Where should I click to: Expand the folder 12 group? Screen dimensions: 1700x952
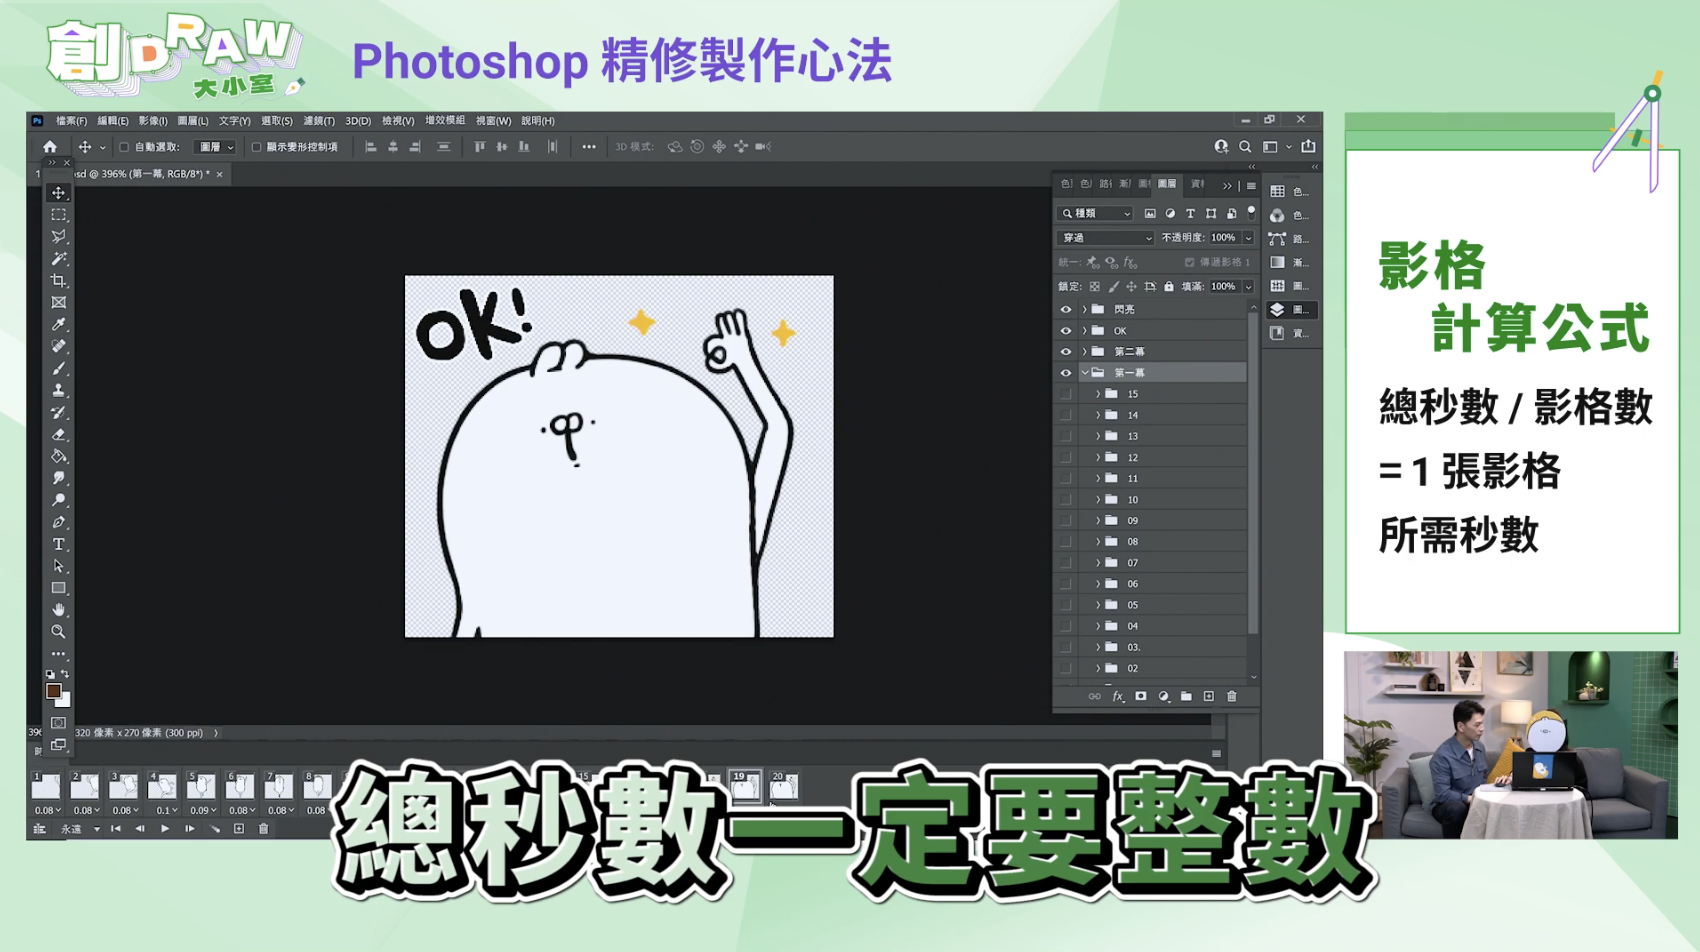coord(1098,457)
